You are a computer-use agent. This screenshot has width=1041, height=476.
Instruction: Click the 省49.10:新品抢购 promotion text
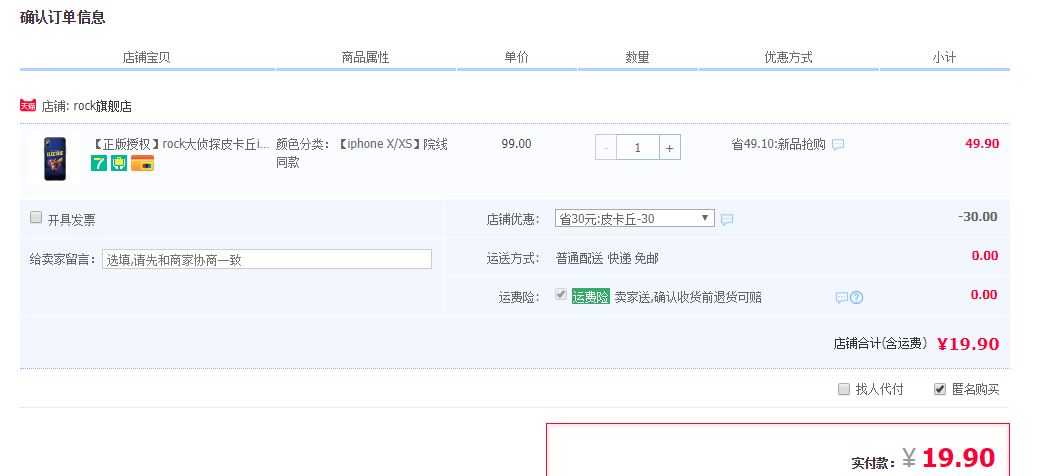(778, 144)
